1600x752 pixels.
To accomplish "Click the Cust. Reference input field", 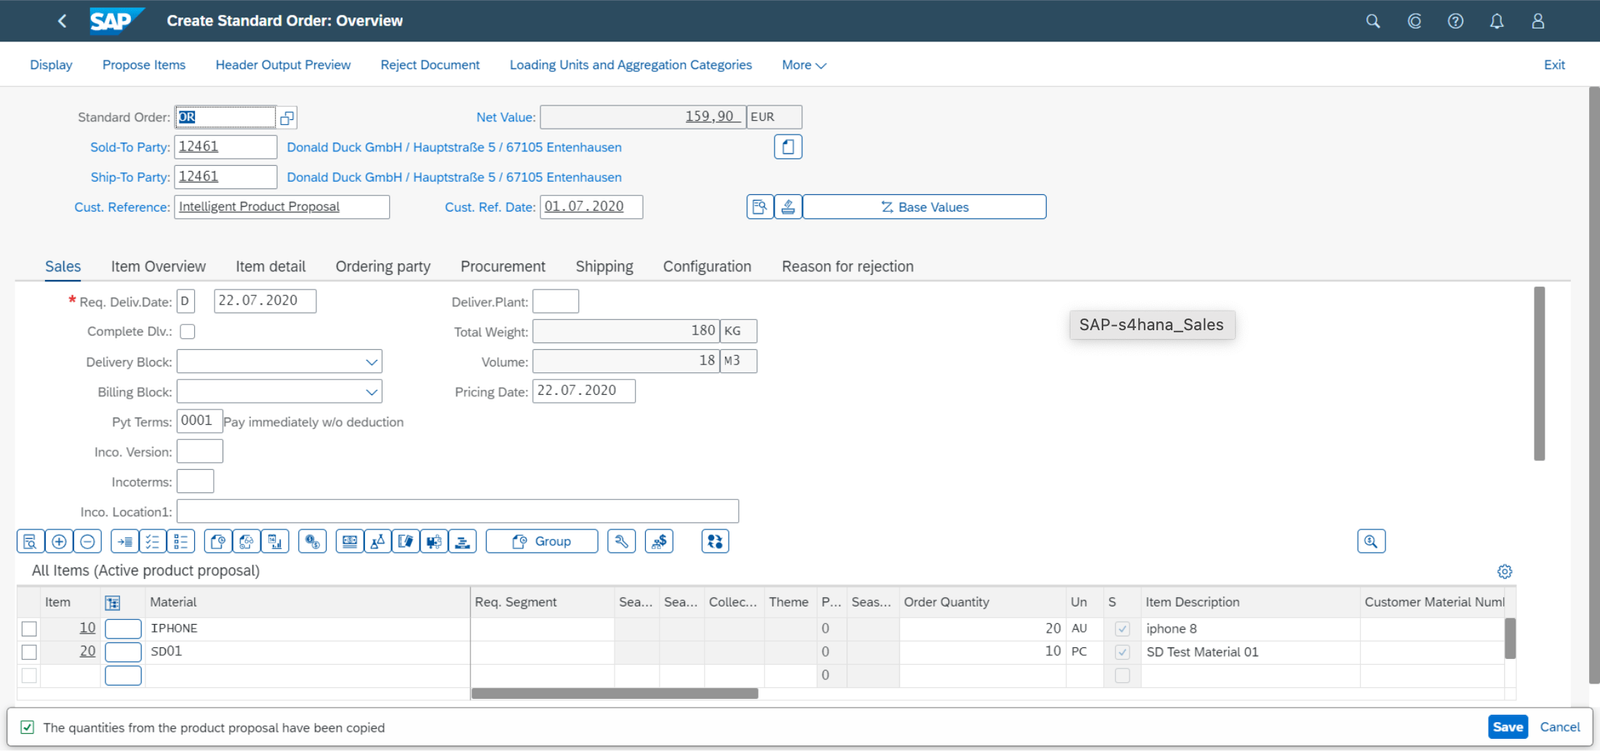I will click(282, 207).
